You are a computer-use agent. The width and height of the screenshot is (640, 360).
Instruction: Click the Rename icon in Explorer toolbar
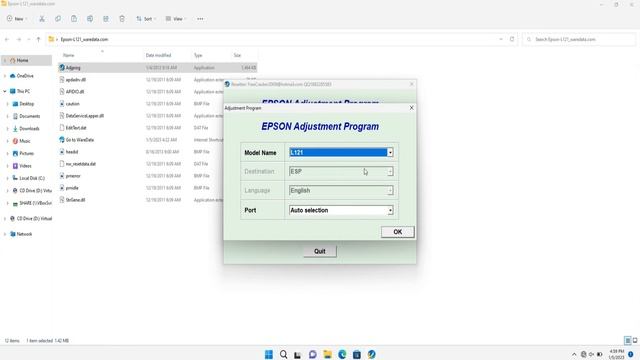pyautogui.click(x=90, y=19)
